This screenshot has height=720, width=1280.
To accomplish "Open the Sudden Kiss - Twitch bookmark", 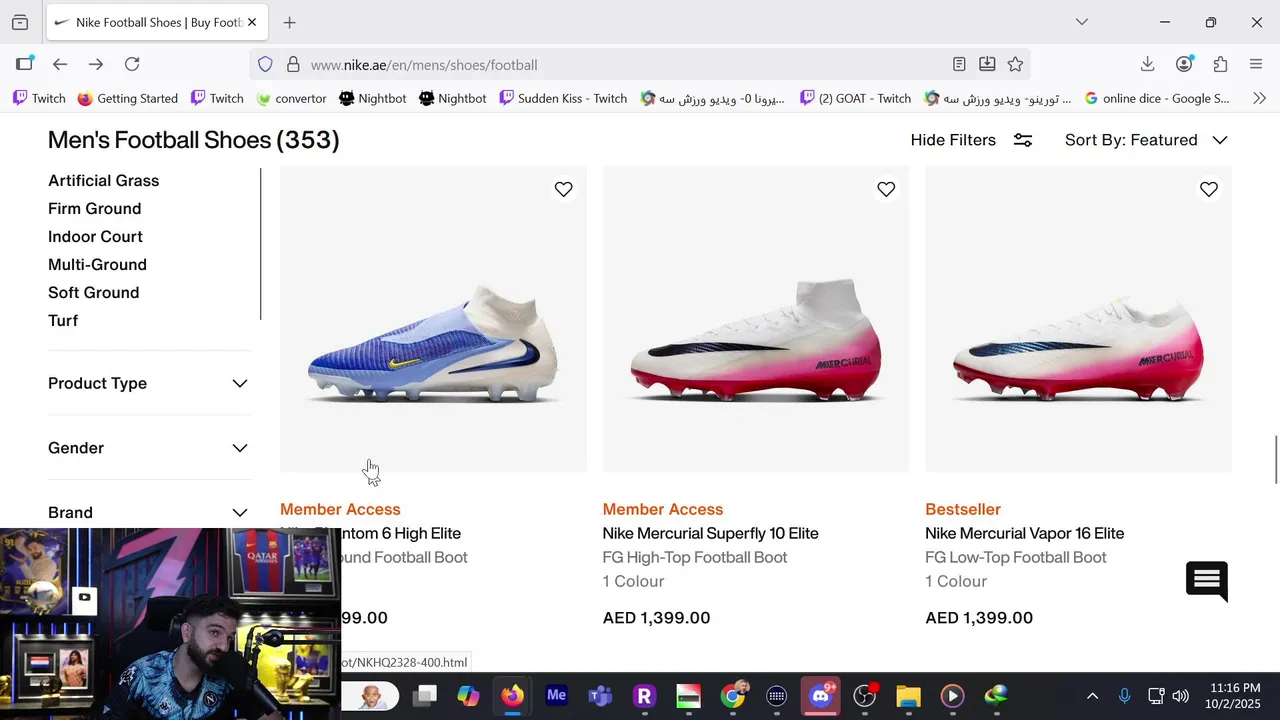I will [563, 98].
